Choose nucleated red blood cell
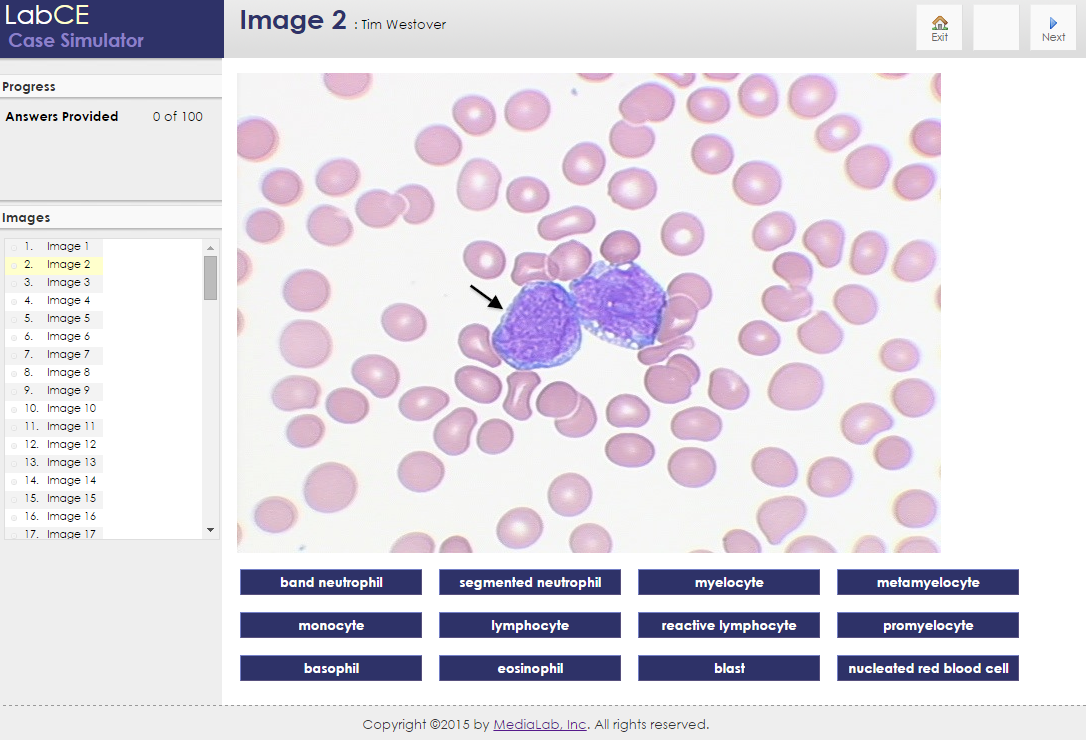This screenshot has height=740, width=1086. point(927,668)
